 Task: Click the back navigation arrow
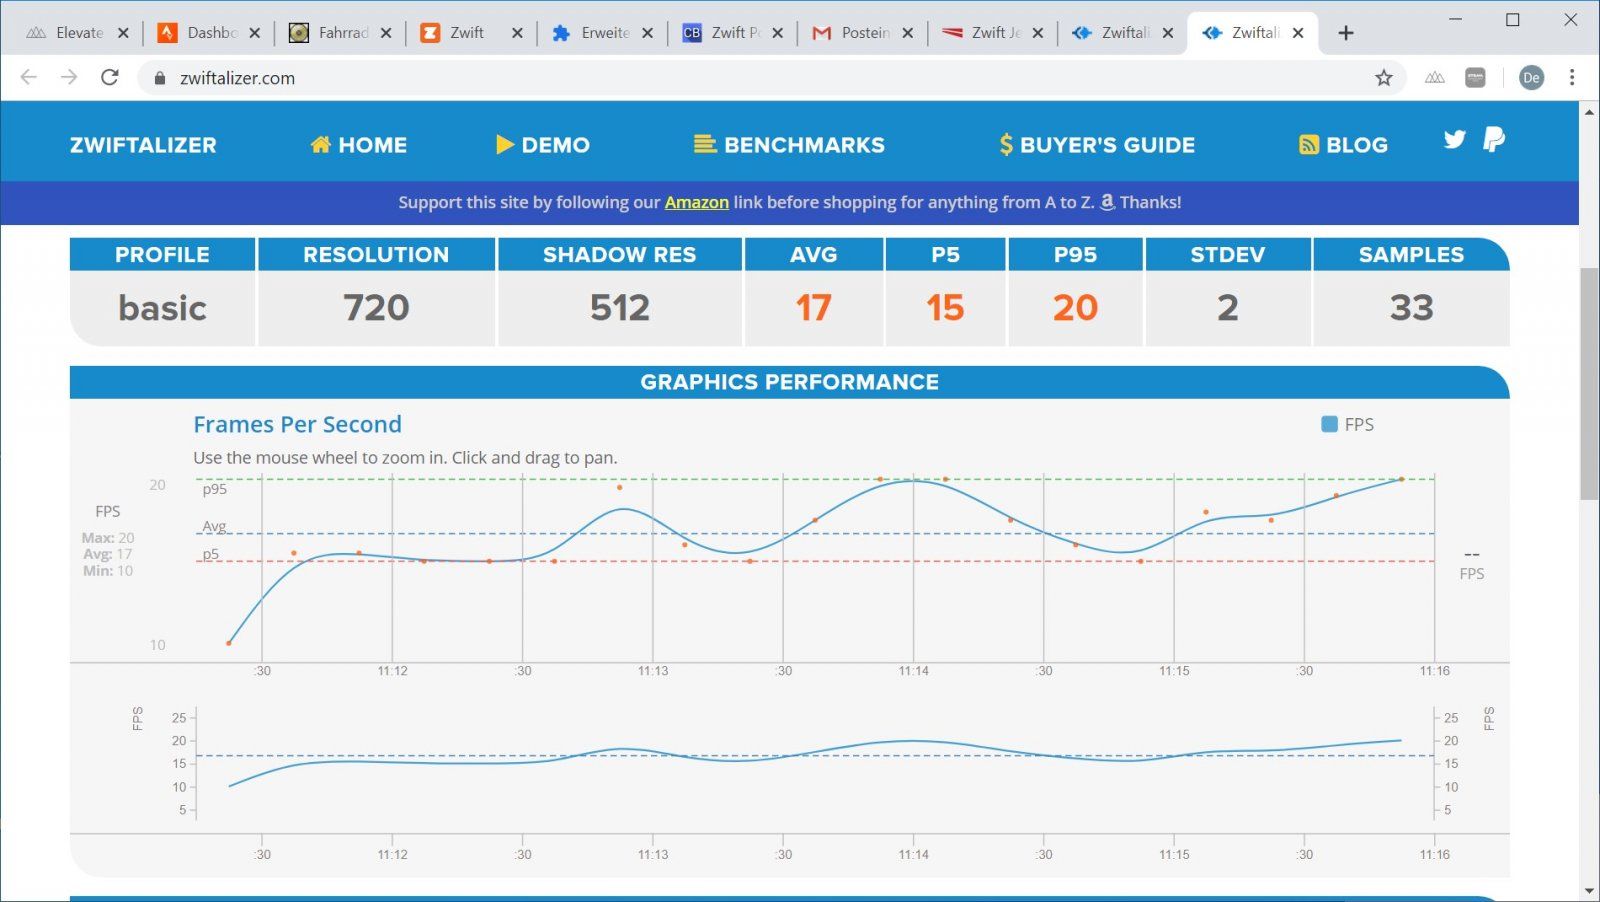[x=29, y=78]
